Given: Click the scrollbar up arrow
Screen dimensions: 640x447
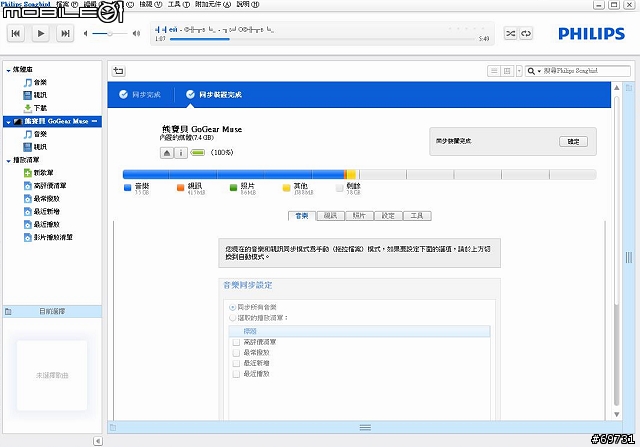Looking at the screenshot, I should click(x=617, y=88).
